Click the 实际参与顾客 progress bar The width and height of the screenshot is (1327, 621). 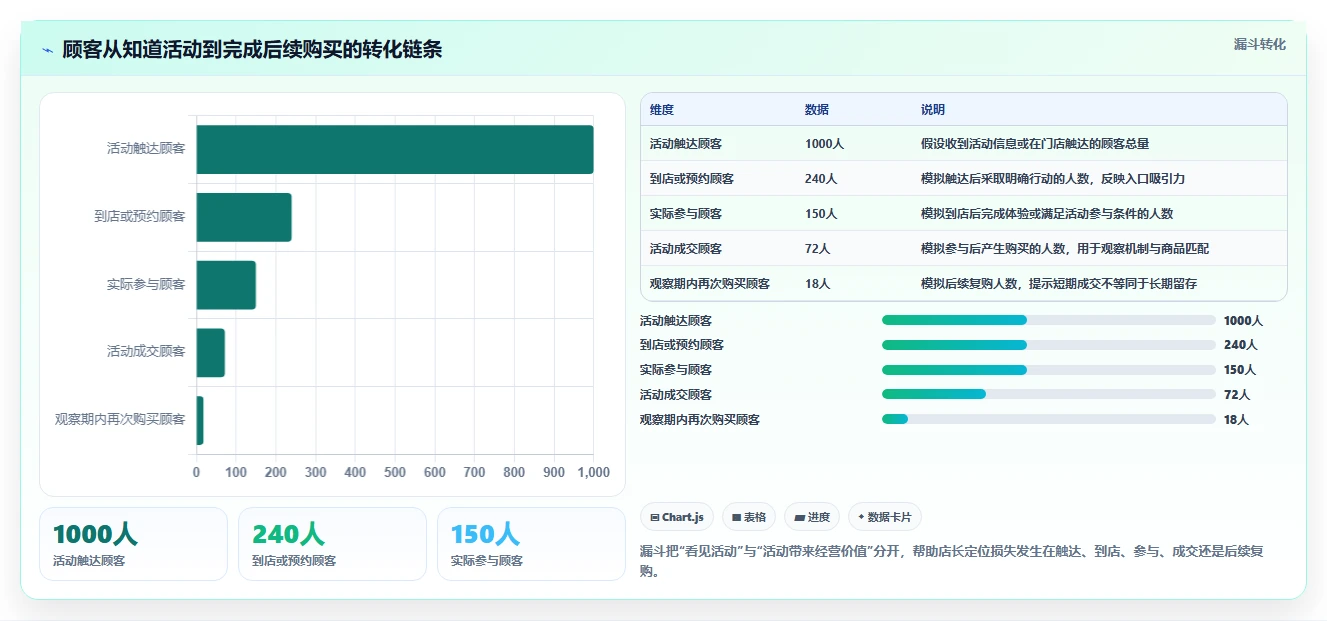pos(1048,370)
